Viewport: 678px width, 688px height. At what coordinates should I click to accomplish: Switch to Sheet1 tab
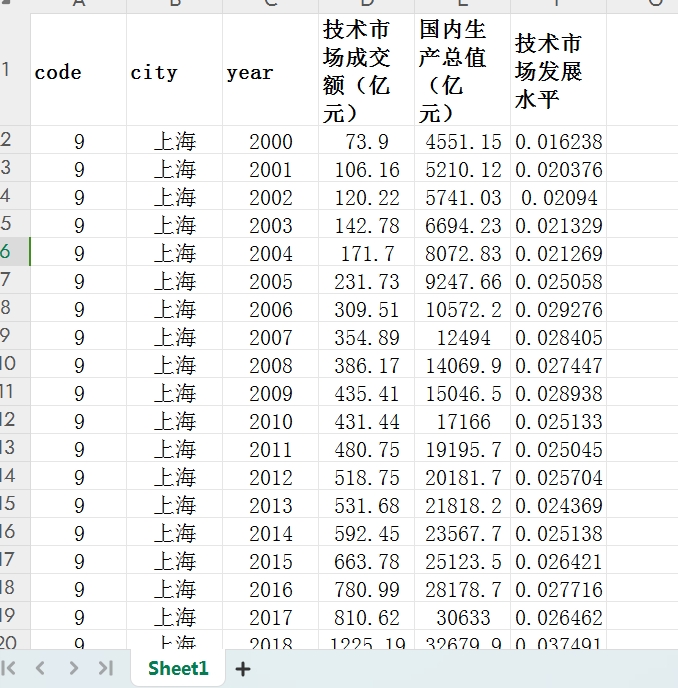click(x=178, y=668)
